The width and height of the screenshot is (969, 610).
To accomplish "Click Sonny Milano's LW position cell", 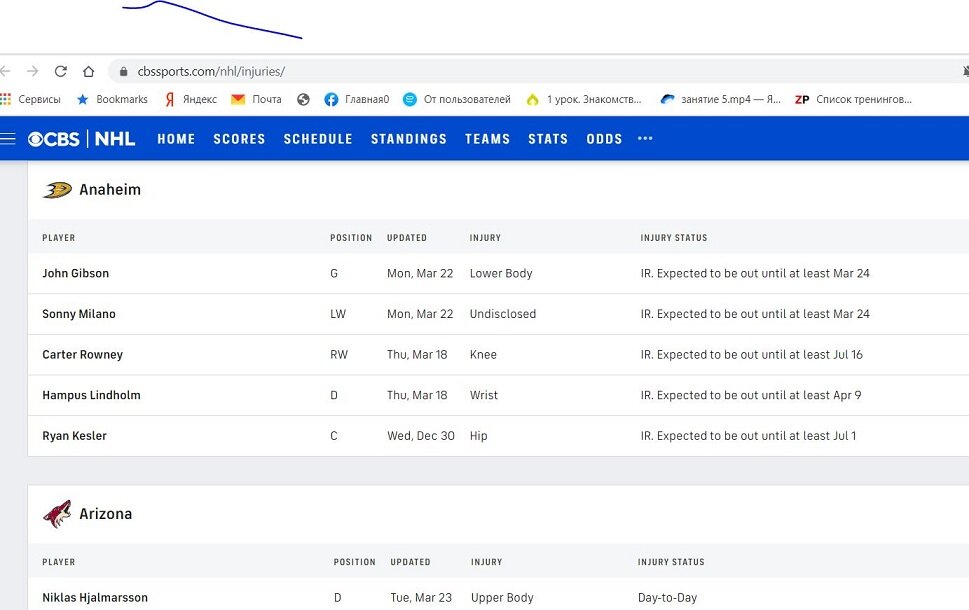I will pyautogui.click(x=338, y=314).
